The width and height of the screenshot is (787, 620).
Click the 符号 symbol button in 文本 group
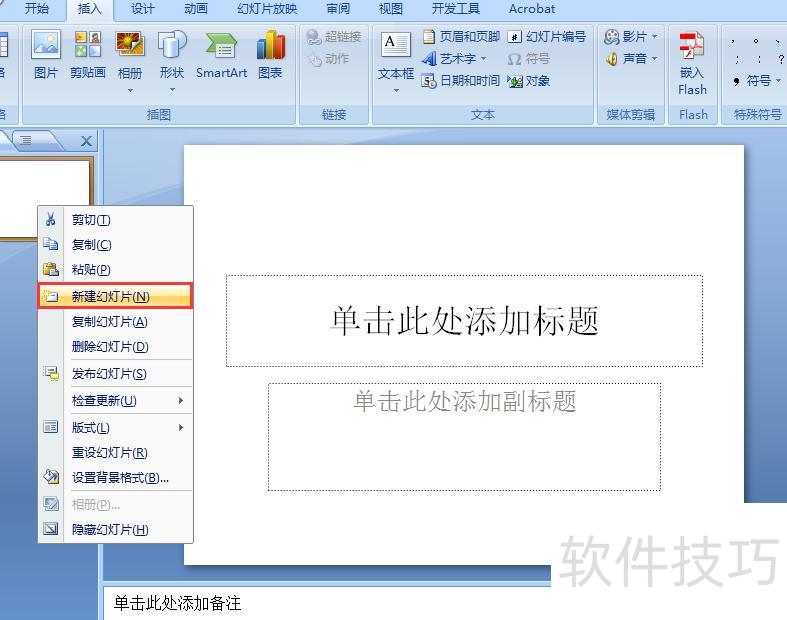click(529, 59)
